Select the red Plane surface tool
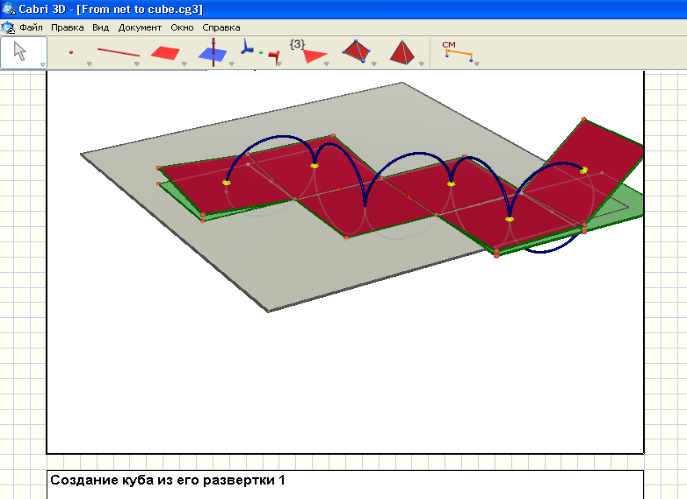This screenshot has width=687, height=499. tap(164, 53)
